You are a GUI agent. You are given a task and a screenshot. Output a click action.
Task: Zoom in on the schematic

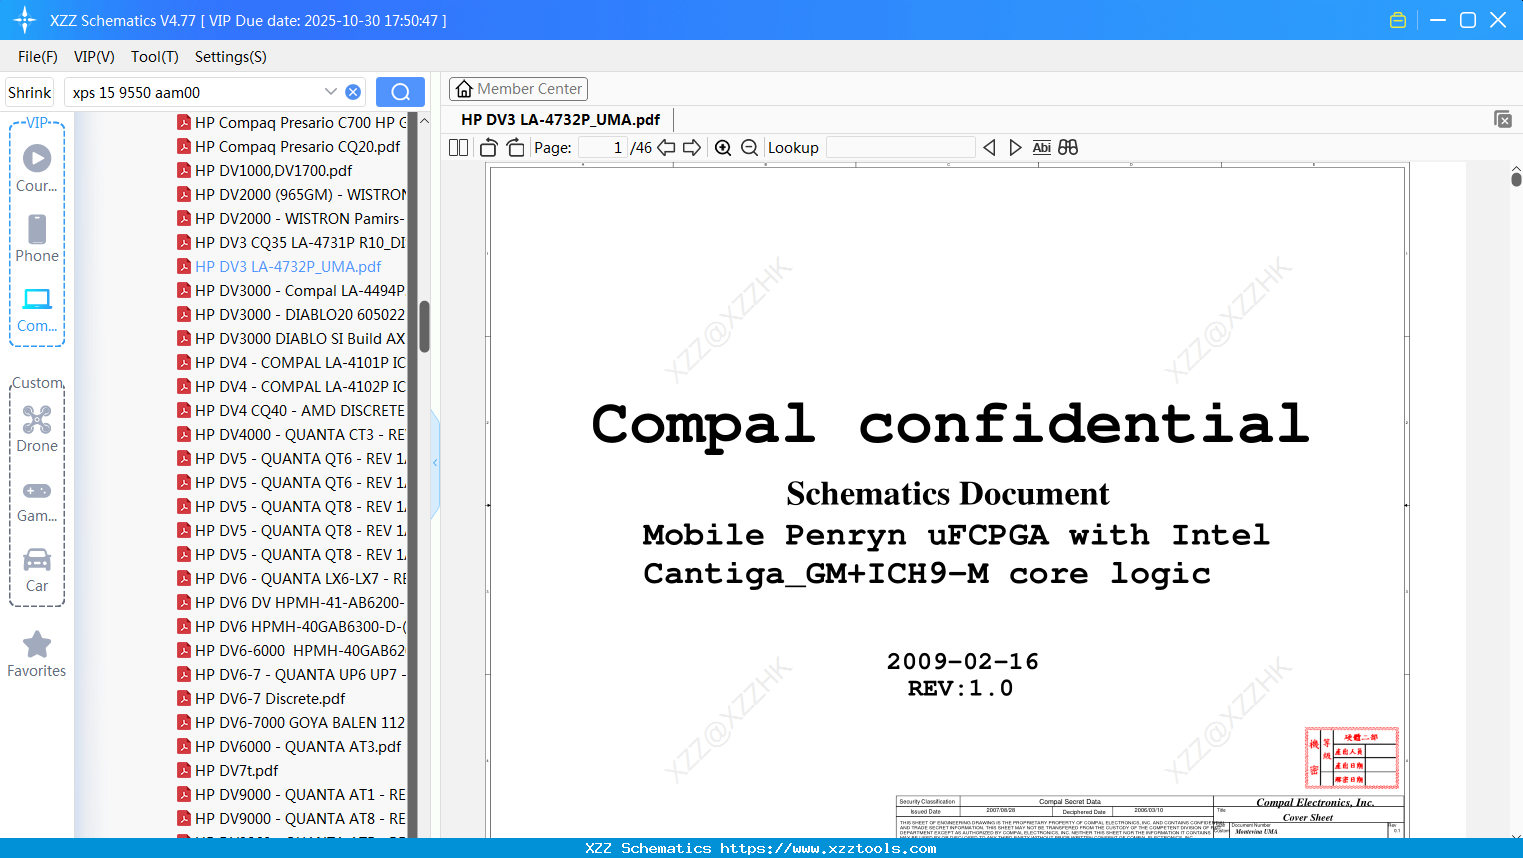point(723,147)
